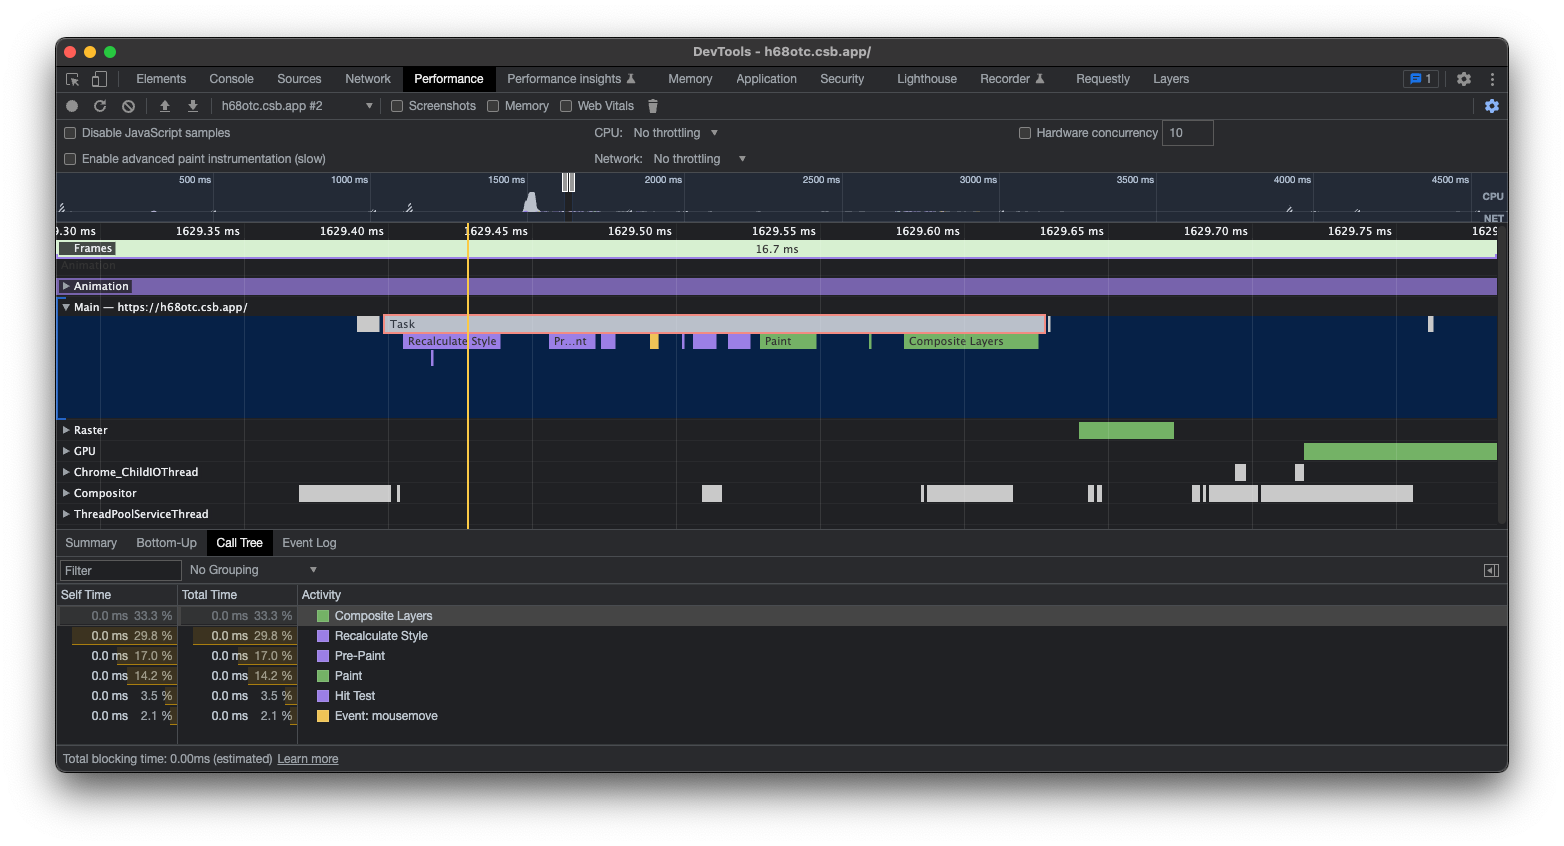The height and width of the screenshot is (846, 1564).
Task: Open the No Grouping dropdown
Action: click(x=250, y=569)
